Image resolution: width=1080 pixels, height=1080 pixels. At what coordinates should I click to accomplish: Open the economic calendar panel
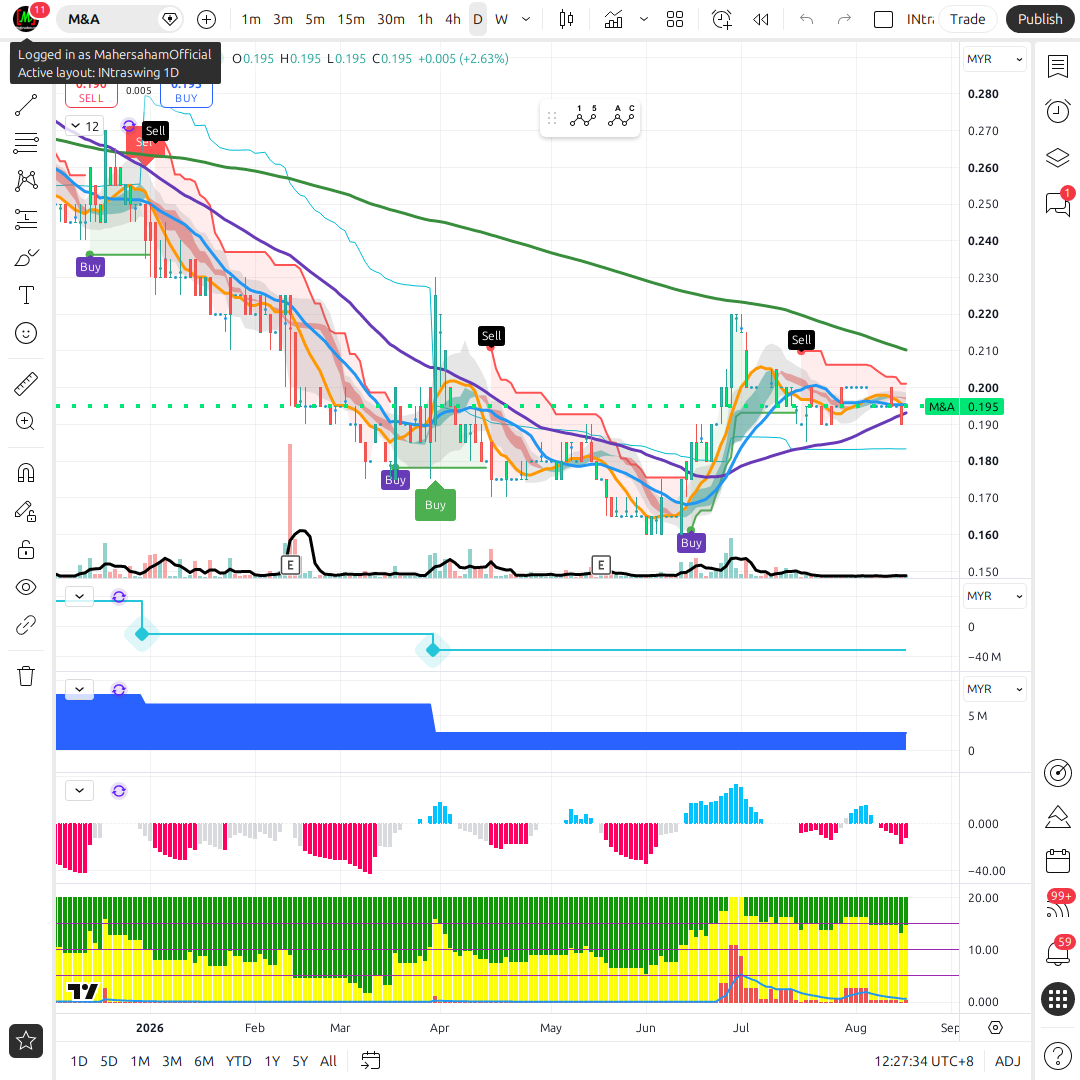[1057, 860]
